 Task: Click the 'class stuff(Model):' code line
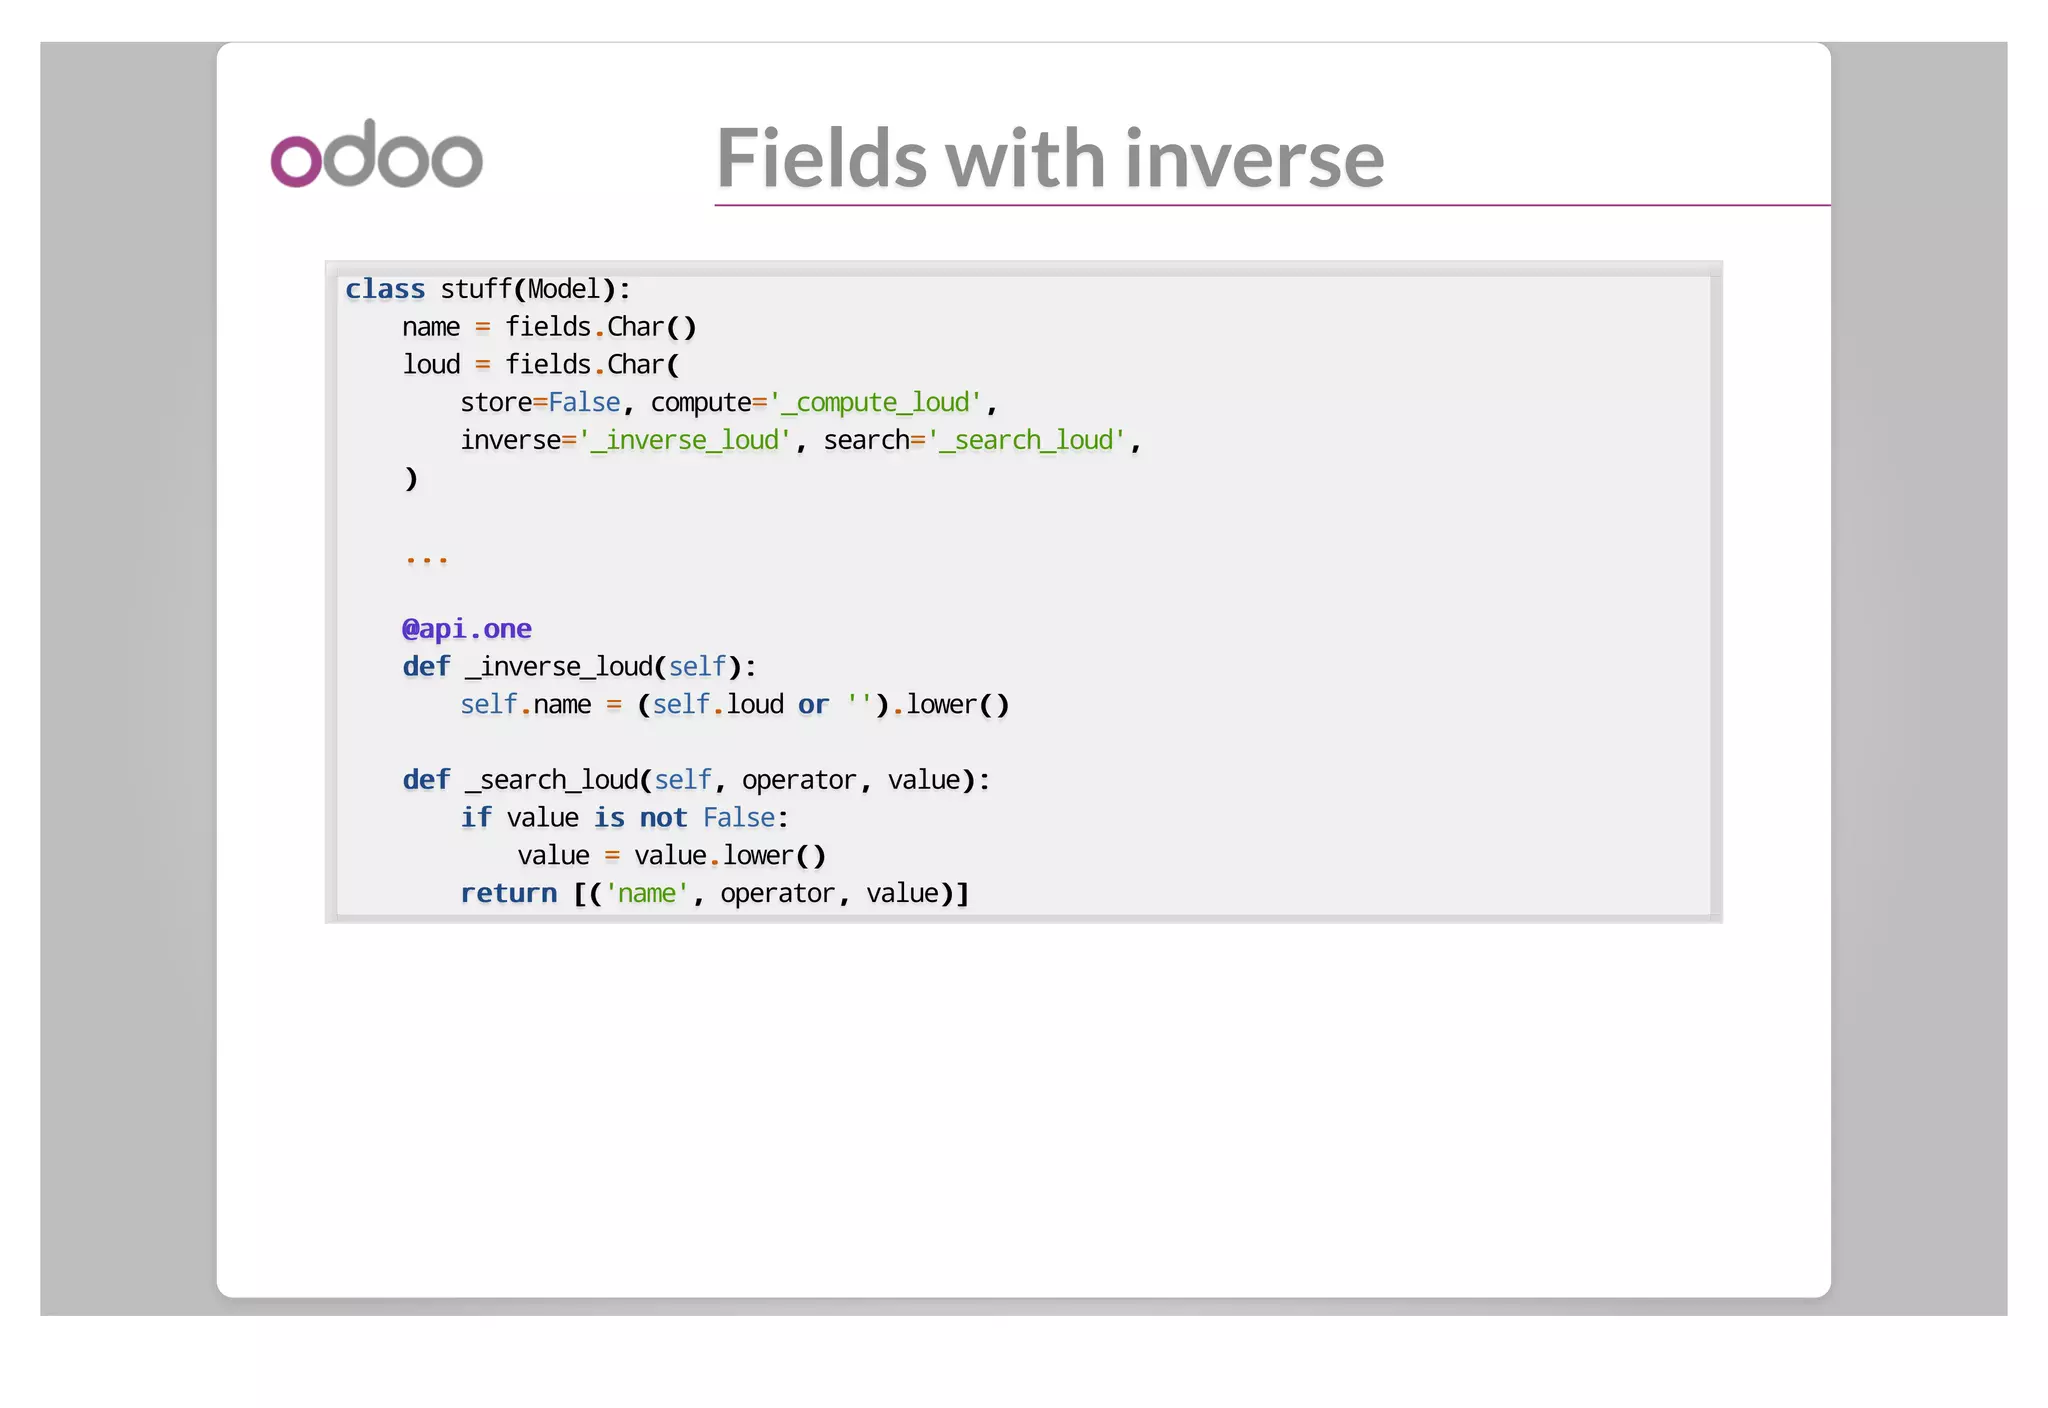488,289
